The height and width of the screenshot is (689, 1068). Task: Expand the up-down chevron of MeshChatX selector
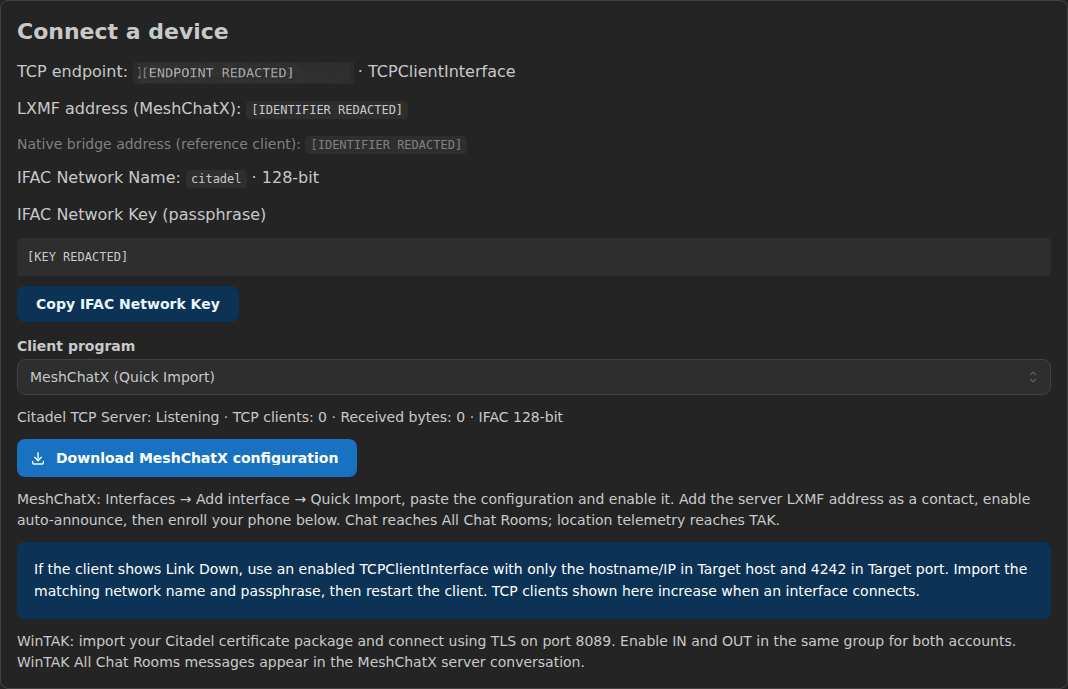pyautogui.click(x=1033, y=377)
